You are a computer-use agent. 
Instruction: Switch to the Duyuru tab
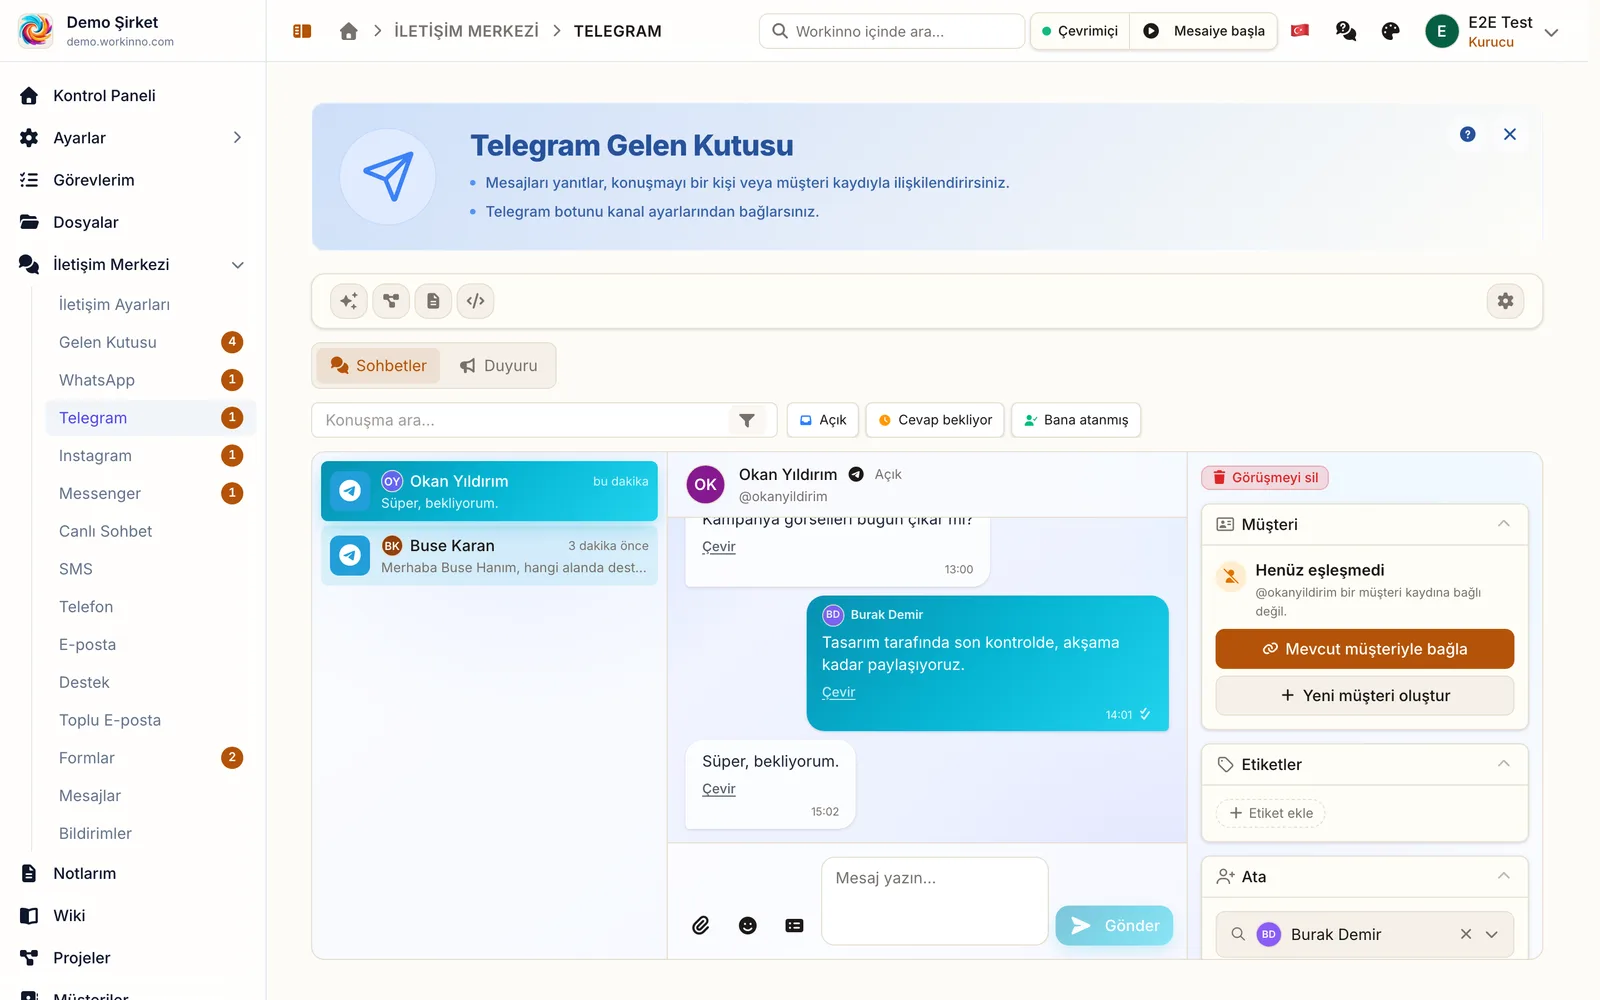coord(498,366)
